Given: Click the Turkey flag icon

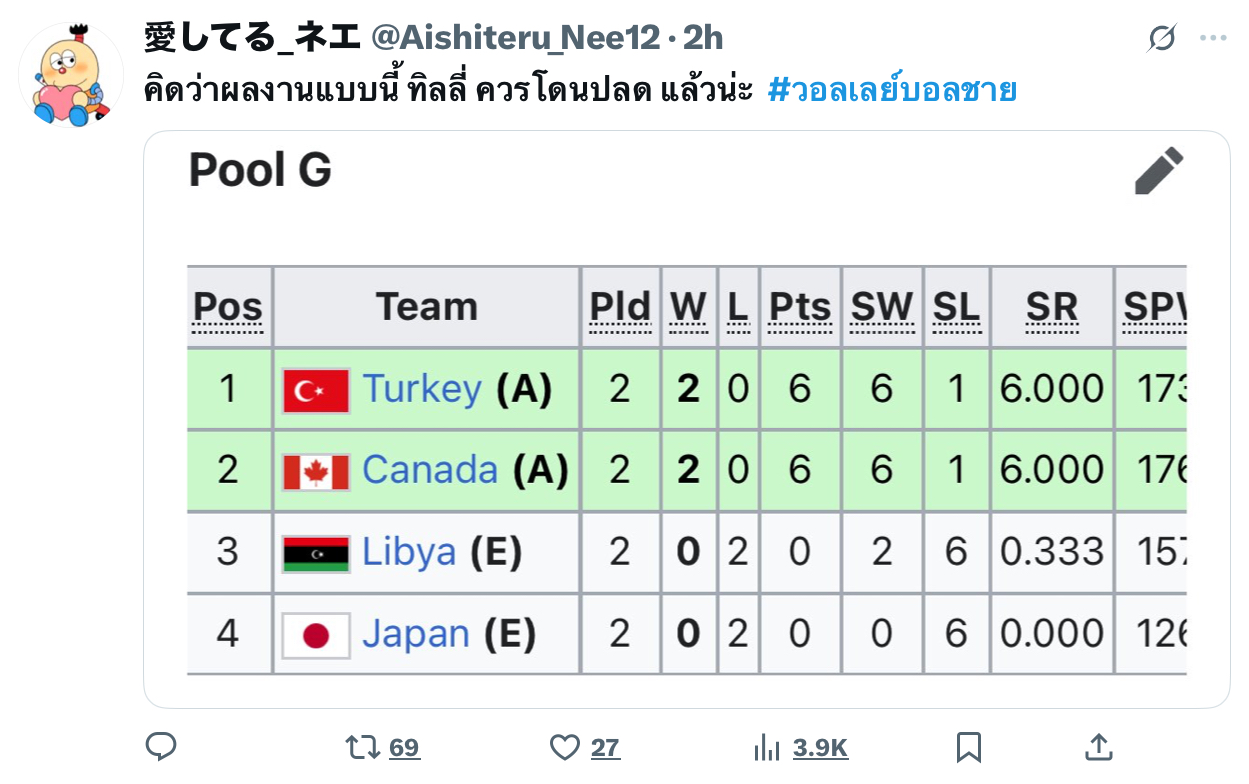Looking at the screenshot, I should point(316,390).
